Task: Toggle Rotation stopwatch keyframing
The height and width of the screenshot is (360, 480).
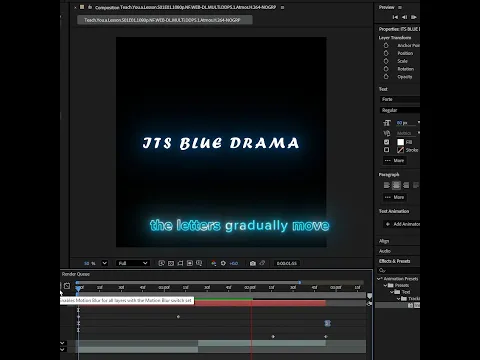Action: pos(386,69)
